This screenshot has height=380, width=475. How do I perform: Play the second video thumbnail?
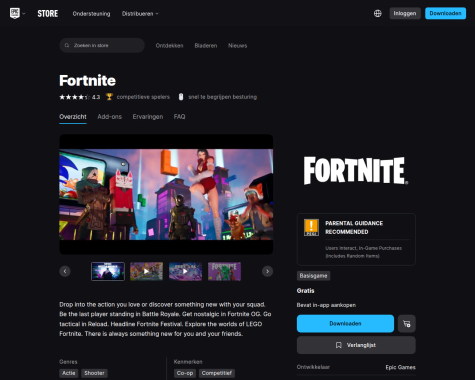[147, 271]
